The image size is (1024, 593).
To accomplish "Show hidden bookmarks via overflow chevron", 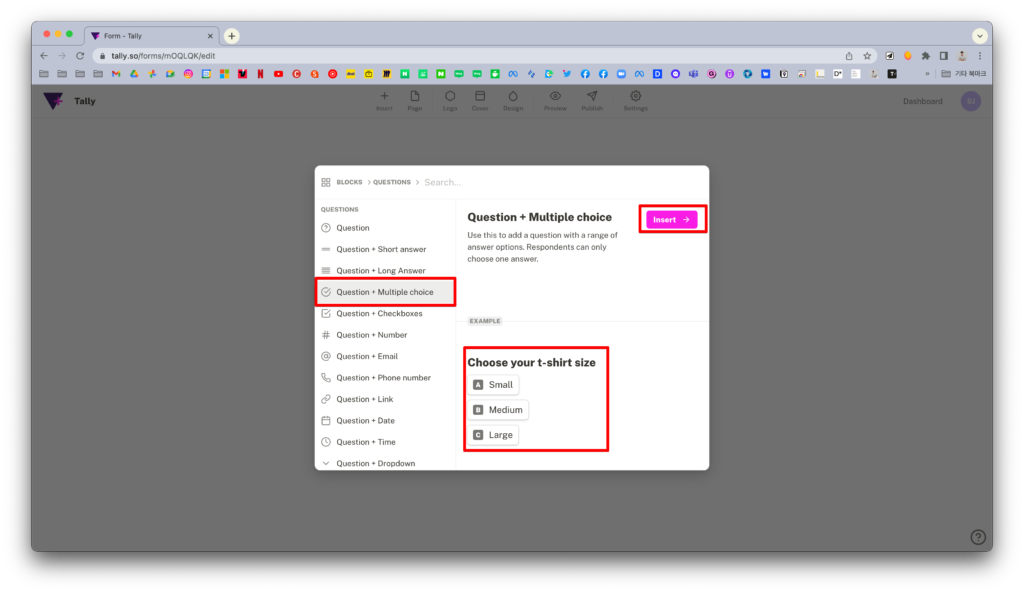I will point(926,74).
